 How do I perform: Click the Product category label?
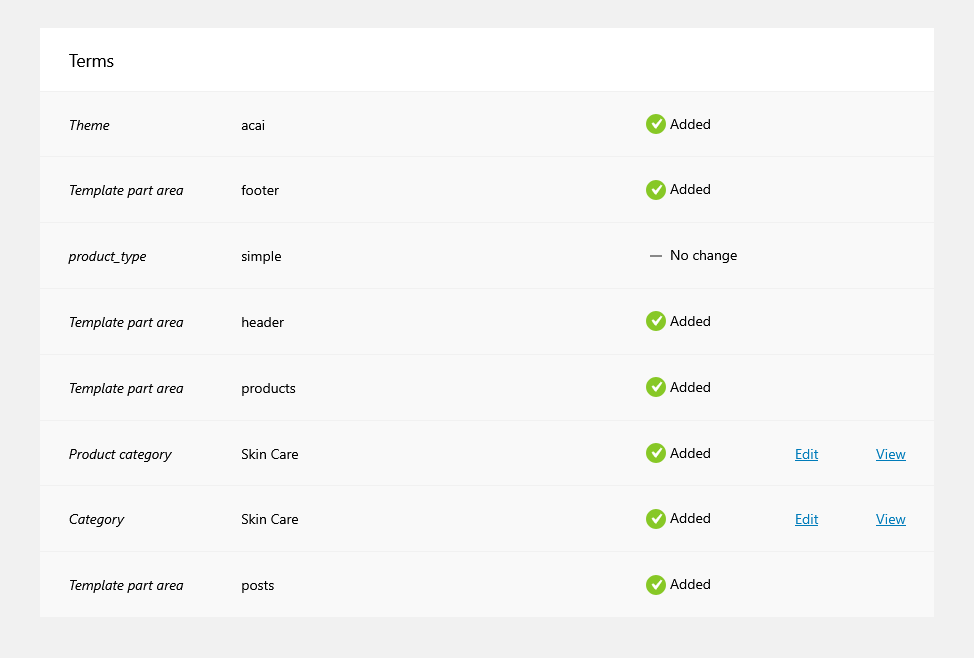[120, 454]
